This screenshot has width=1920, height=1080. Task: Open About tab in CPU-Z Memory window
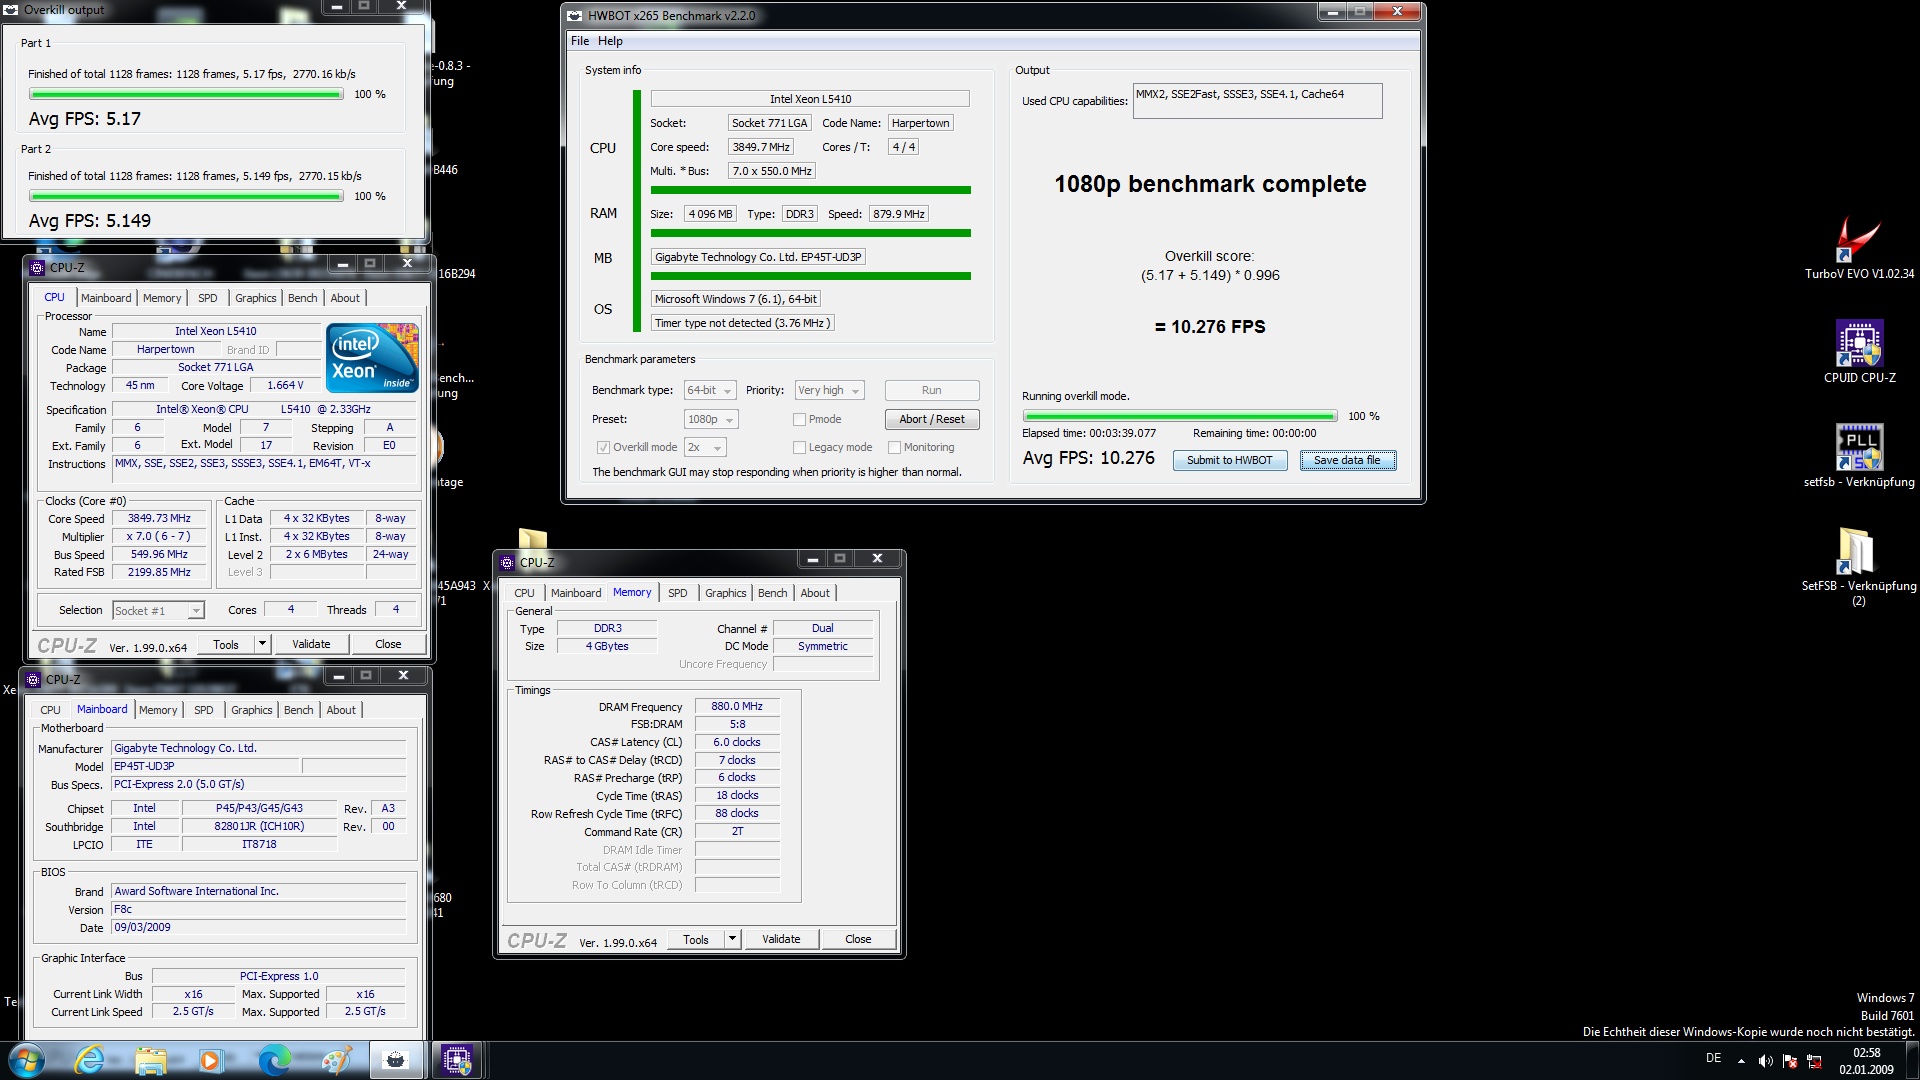[x=815, y=593]
